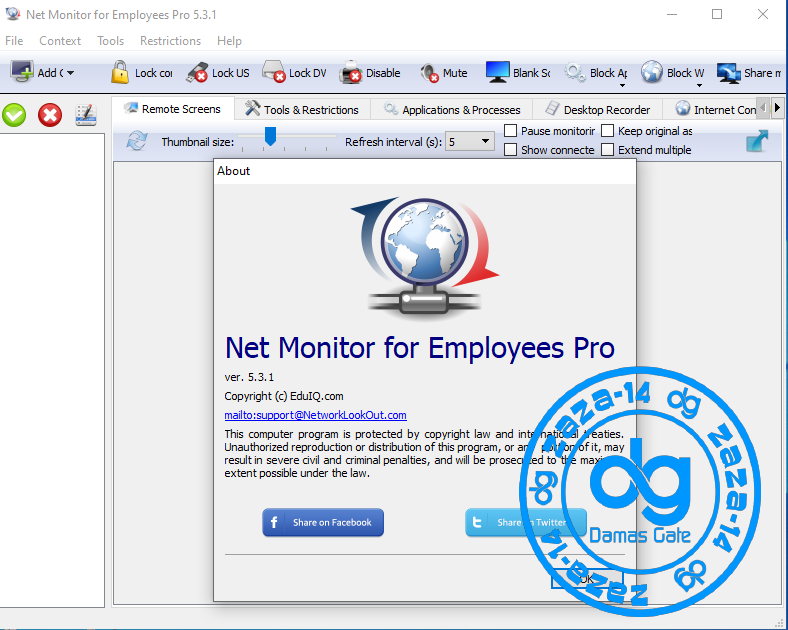Open the Context menu
This screenshot has width=788, height=630.
coord(60,41)
